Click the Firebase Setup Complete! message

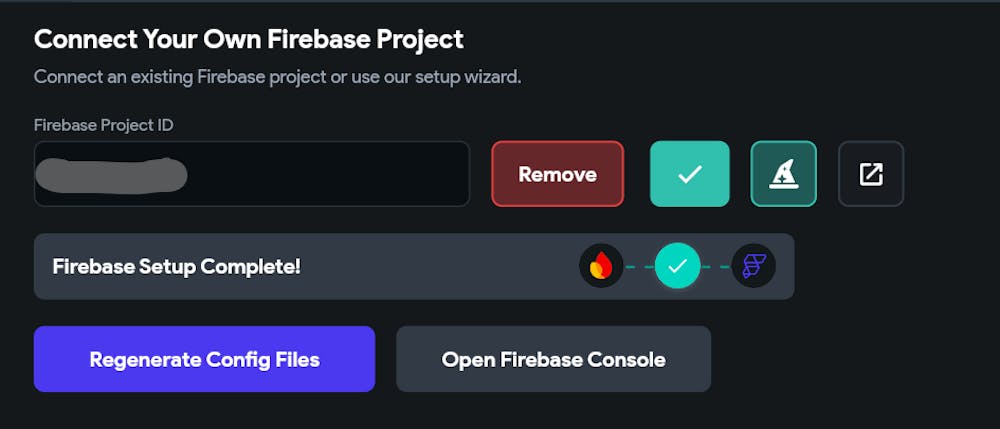[x=176, y=266]
